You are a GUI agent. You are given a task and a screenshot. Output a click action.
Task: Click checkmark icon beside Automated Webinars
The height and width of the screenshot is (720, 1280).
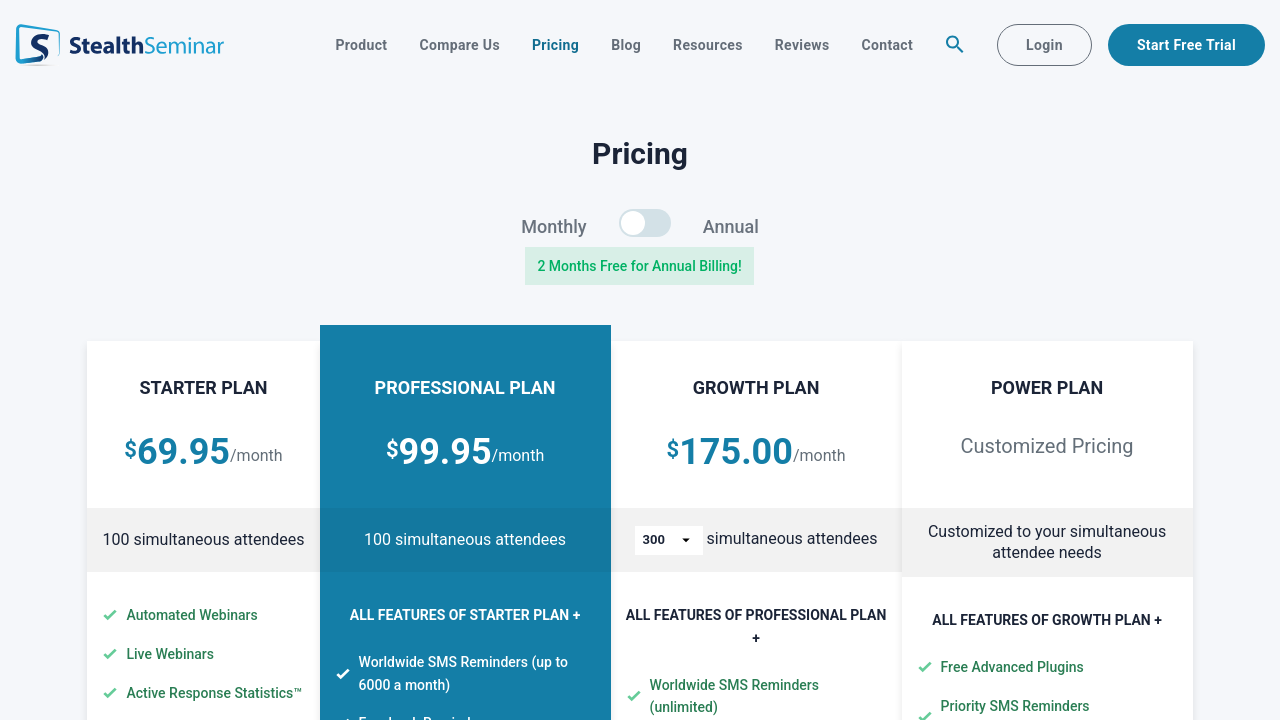coord(110,615)
